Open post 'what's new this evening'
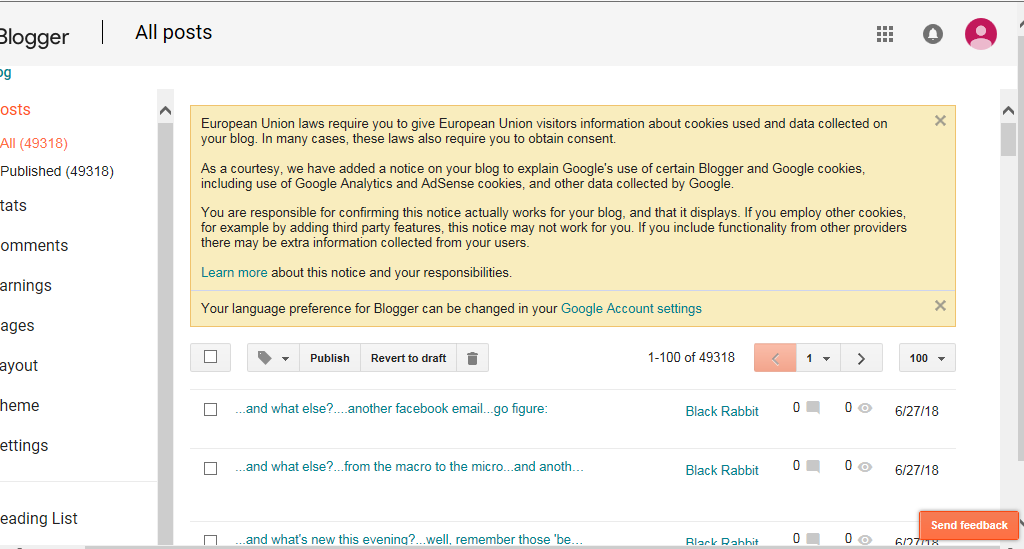 pos(409,539)
